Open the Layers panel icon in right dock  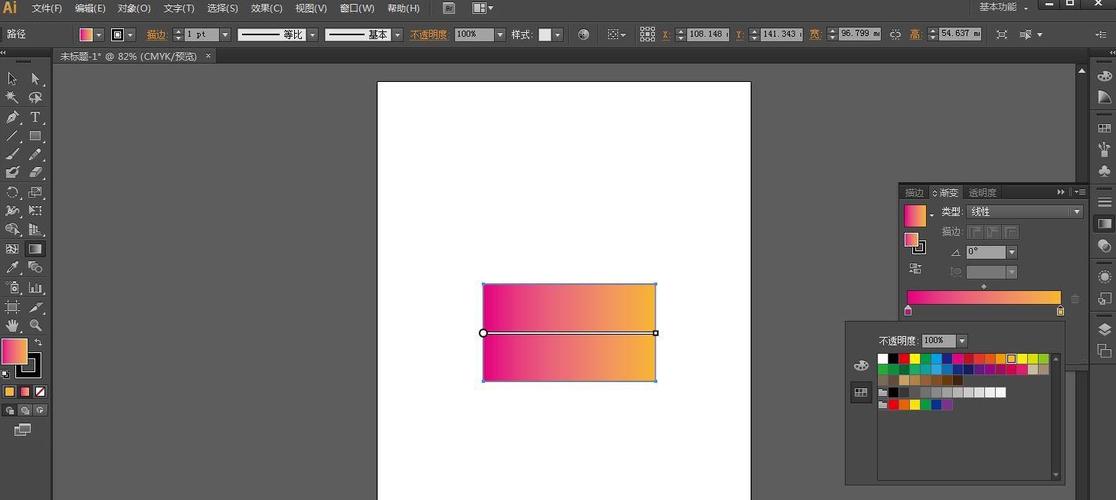pyautogui.click(x=1104, y=329)
